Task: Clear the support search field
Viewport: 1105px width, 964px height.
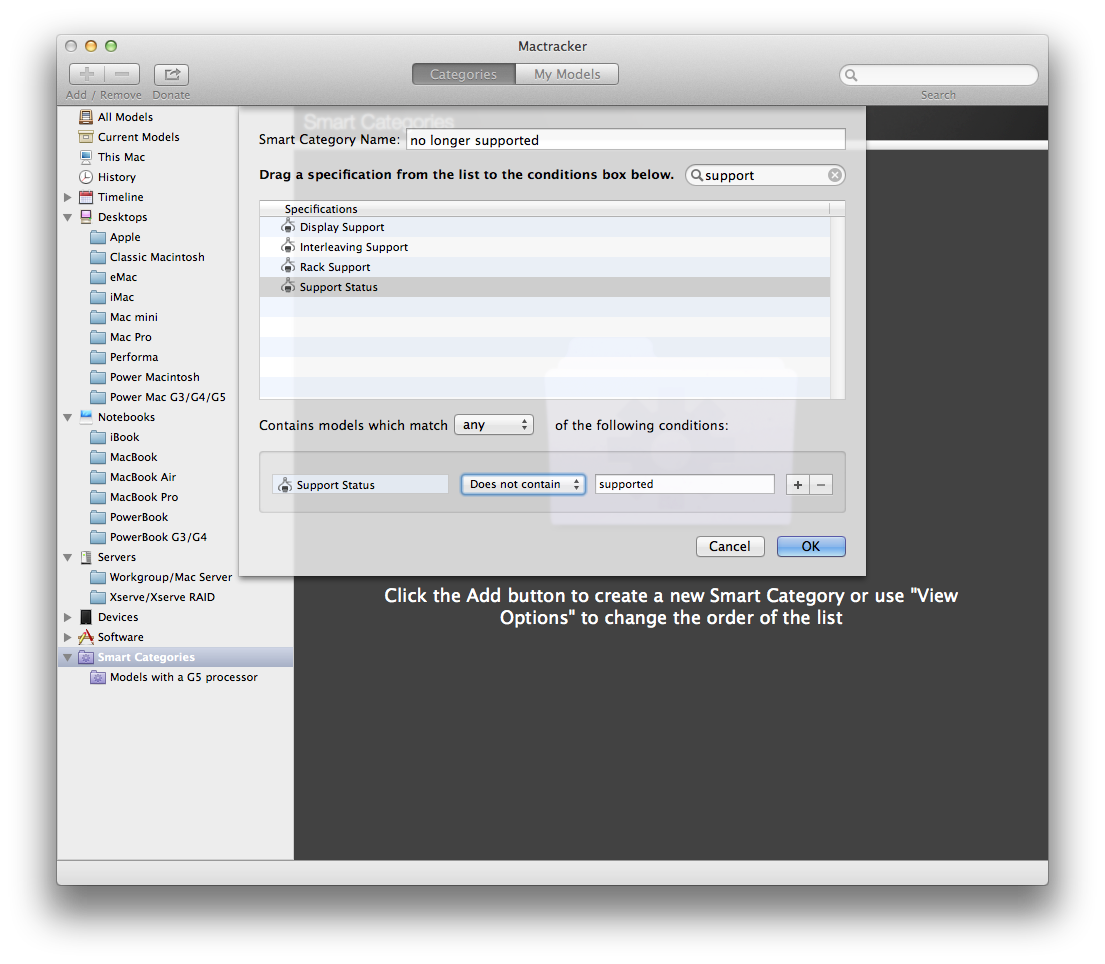Action: point(834,175)
